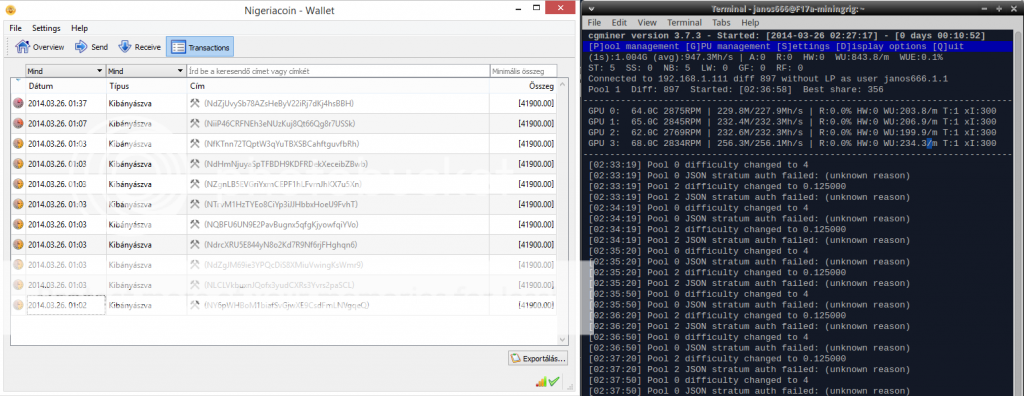Click faded status icon of 01:02 row
1024x396 pixels.
18,305
